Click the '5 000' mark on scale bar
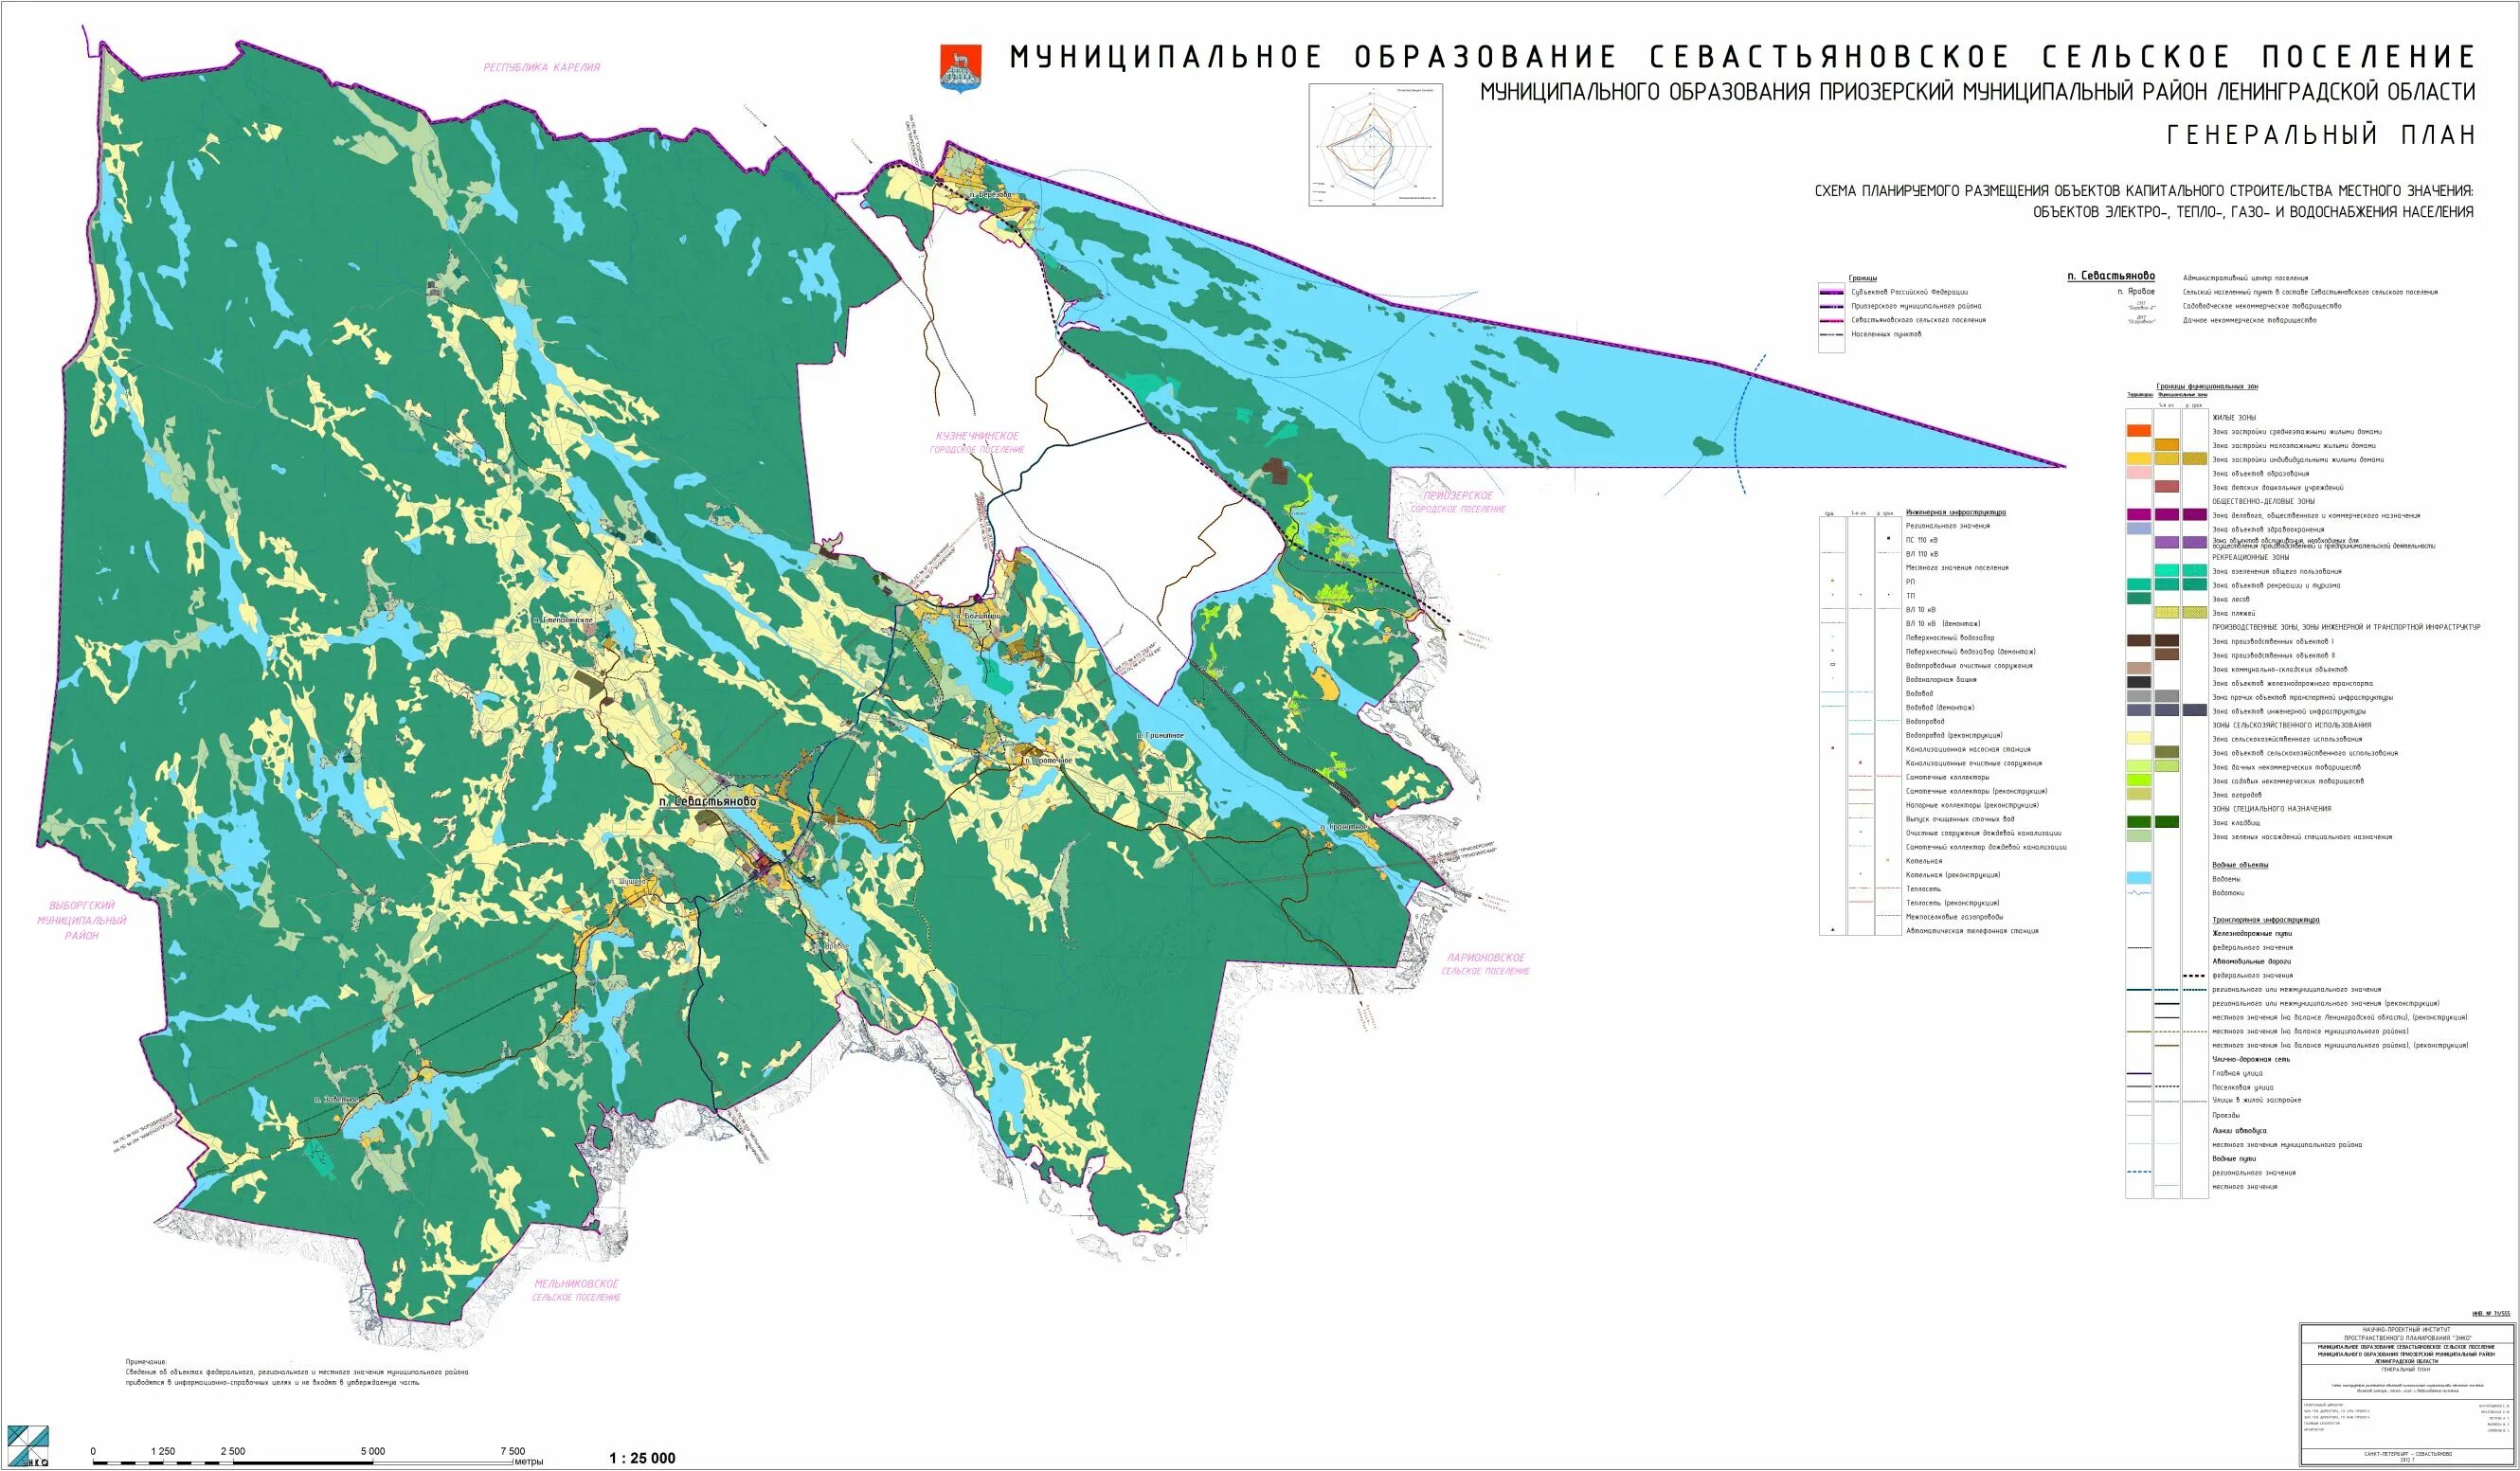The width and height of the screenshot is (2520, 1471). [372, 1451]
